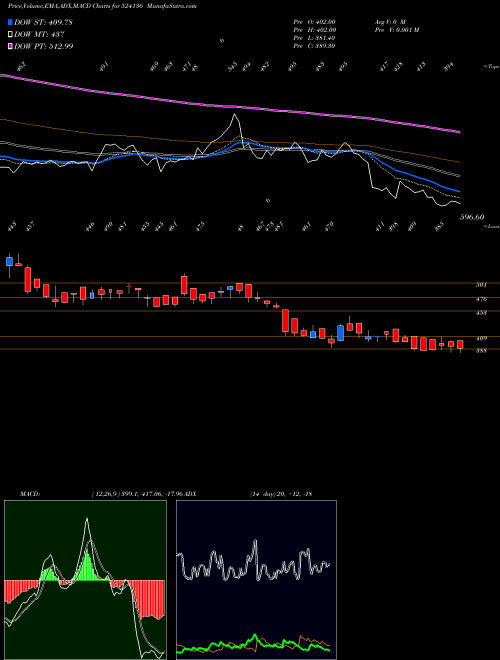Select the 'Pre O: 402.00' open value
The width and height of the screenshot is (500, 660).
(314, 22)
